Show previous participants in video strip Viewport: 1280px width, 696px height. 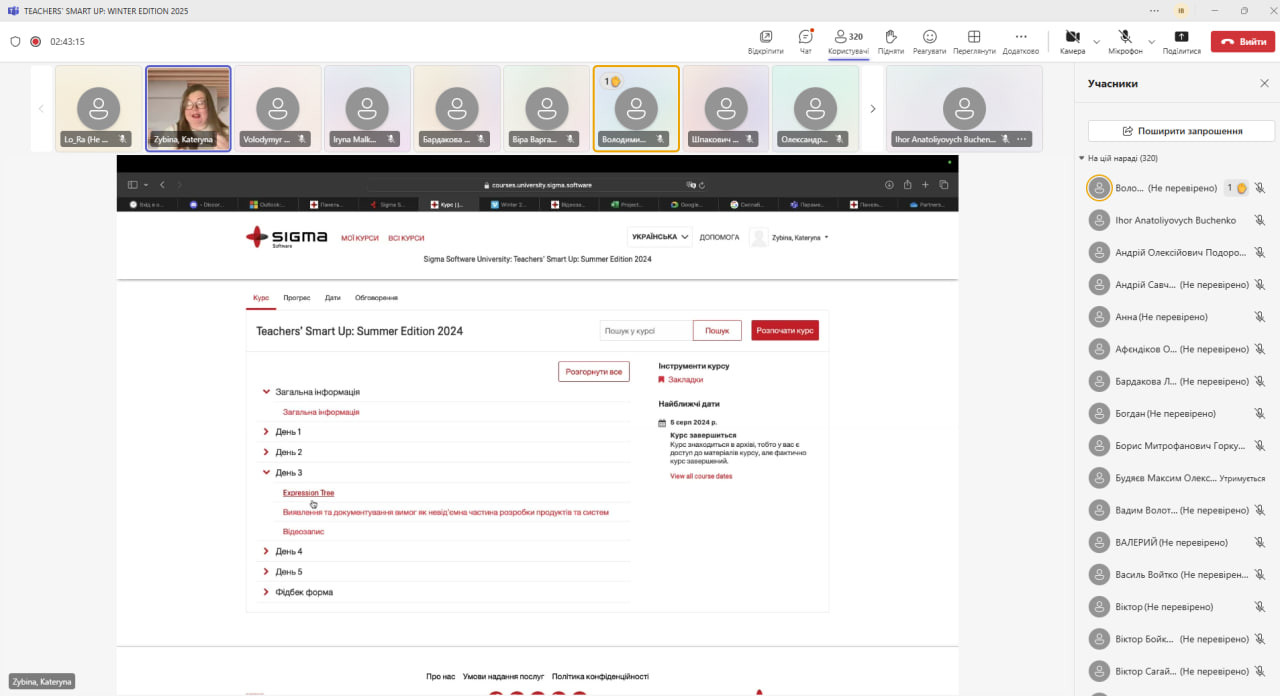[x=41, y=108]
